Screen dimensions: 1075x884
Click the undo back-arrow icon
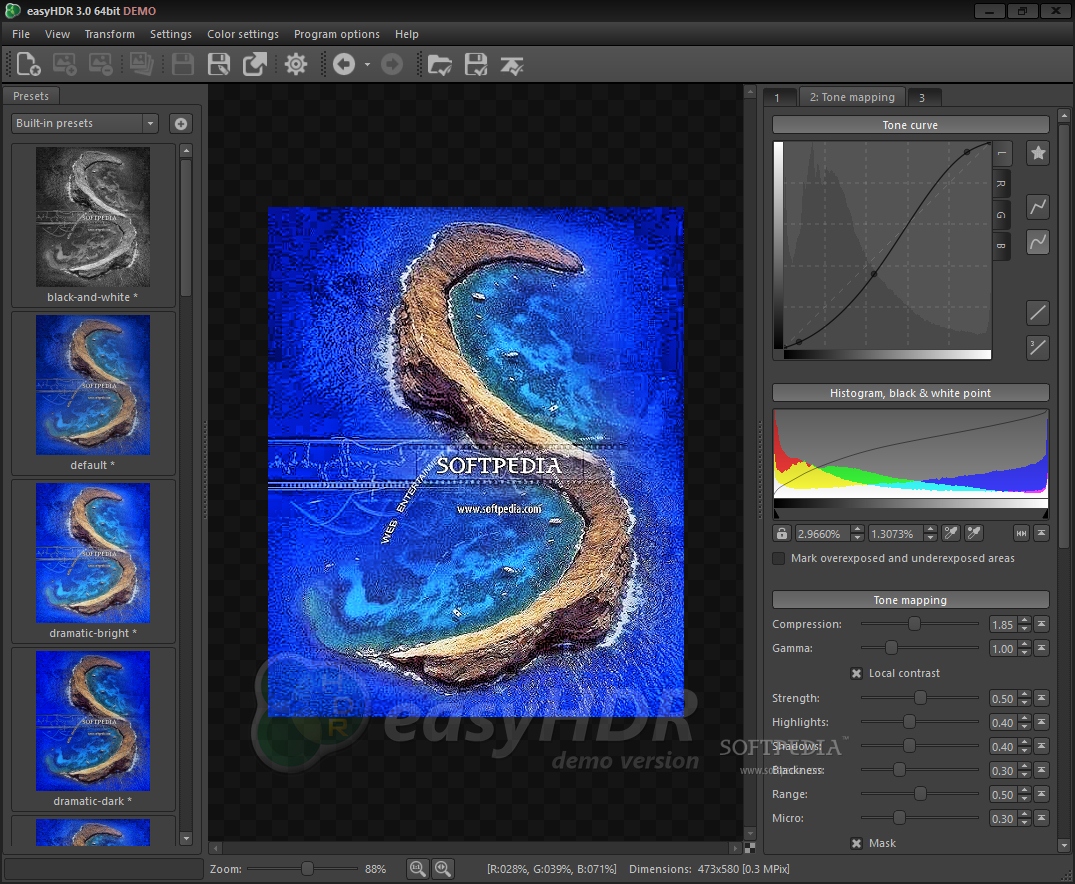pos(344,64)
